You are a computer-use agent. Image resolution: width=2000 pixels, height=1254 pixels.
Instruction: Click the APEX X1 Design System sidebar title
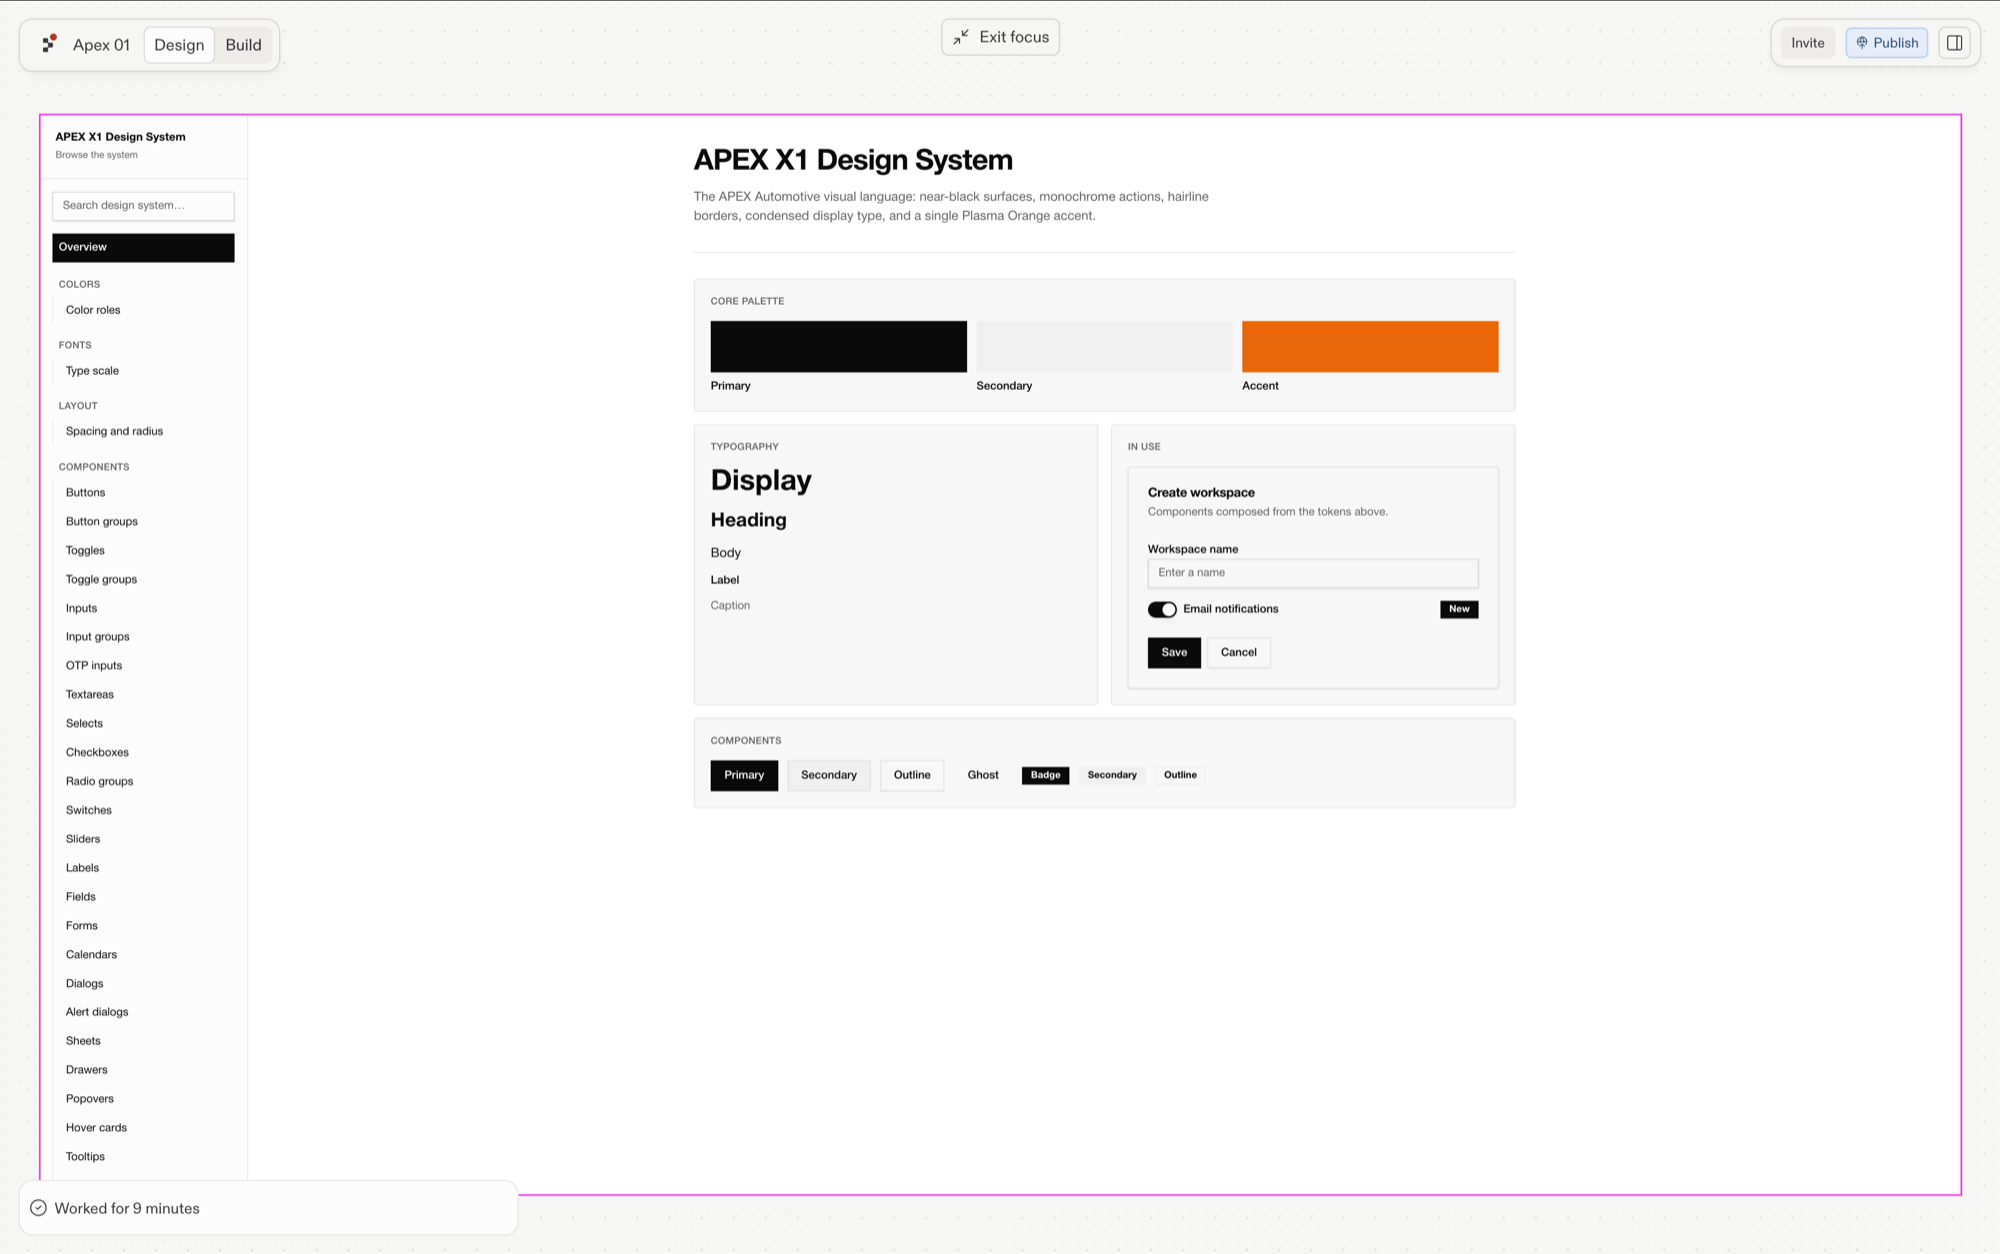(x=120, y=137)
